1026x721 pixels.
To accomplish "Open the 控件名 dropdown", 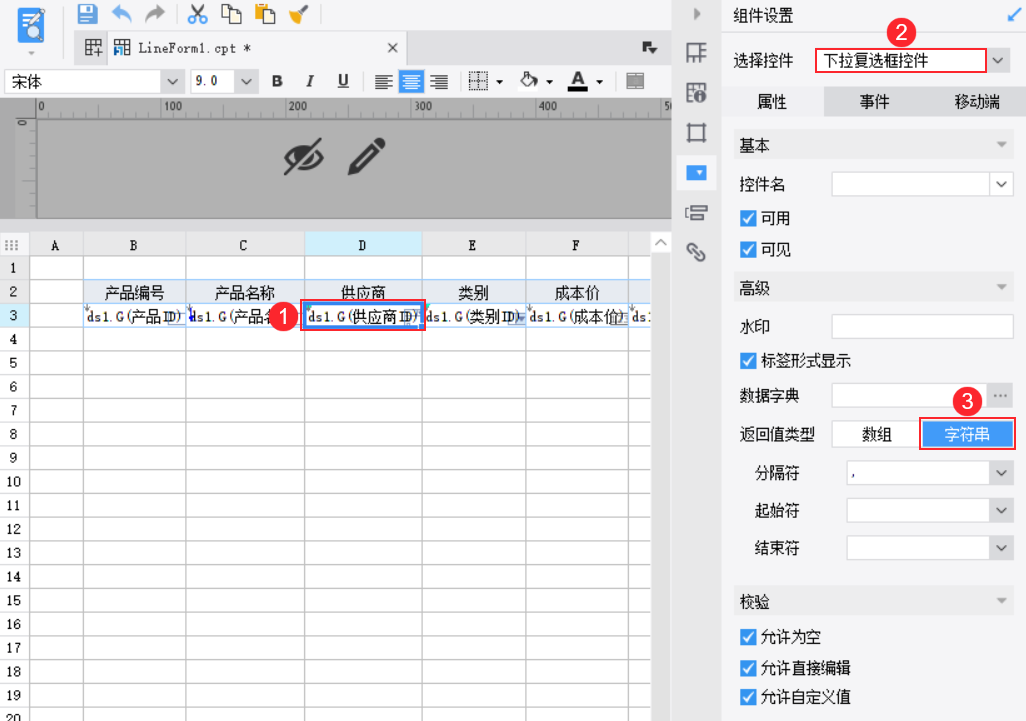I will click(1001, 185).
